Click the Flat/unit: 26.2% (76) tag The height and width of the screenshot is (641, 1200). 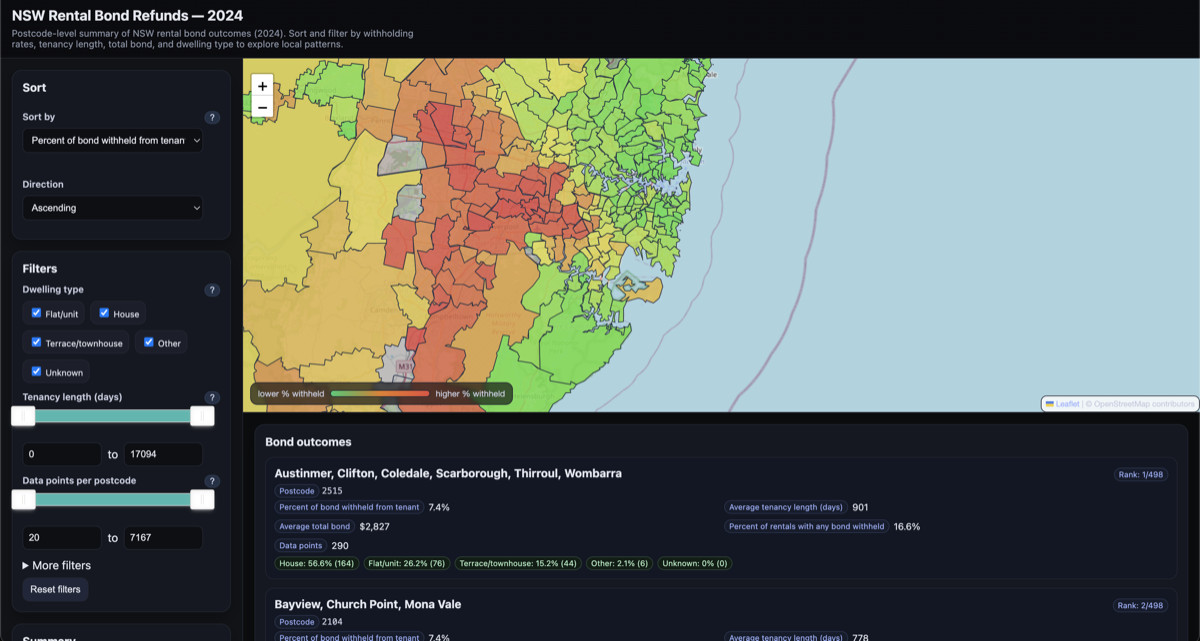pyautogui.click(x=407, y=563)
